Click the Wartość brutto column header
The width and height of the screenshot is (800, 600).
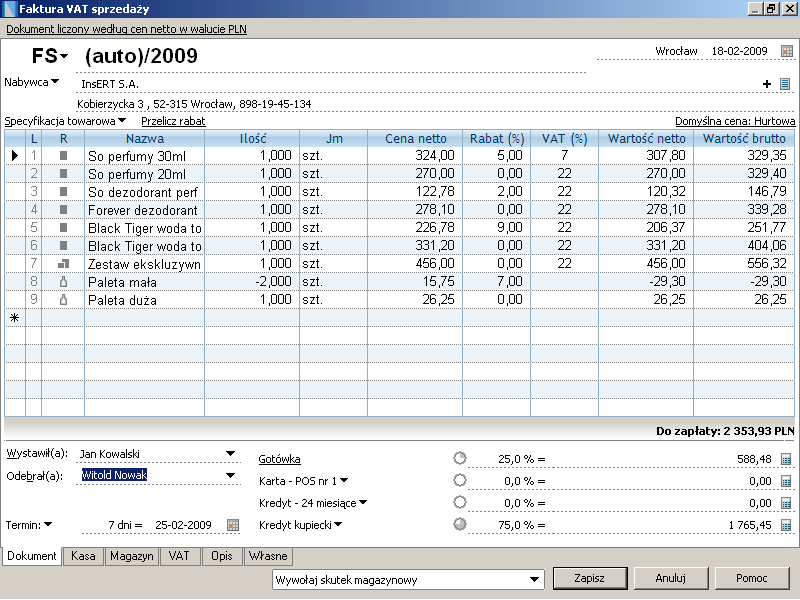click(744, 138)
